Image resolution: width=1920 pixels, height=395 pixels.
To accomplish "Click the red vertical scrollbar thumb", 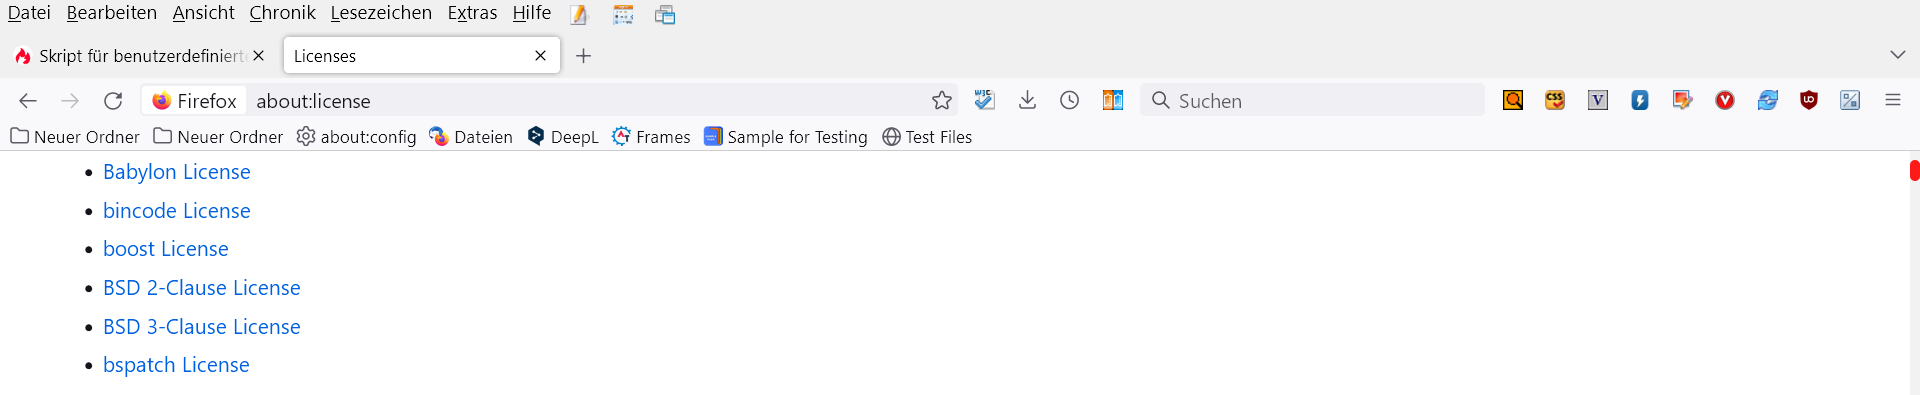I will 1914,171.
